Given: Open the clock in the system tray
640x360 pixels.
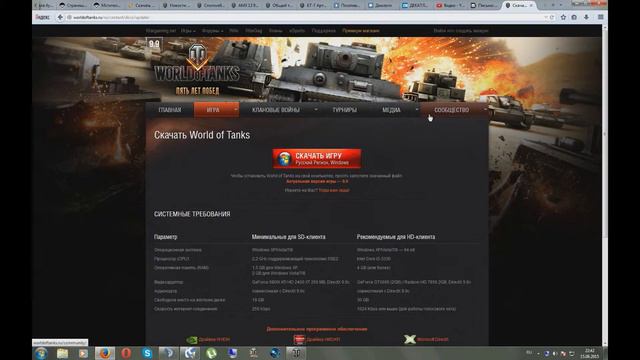Looking at the screenshot, I should click(x=590, y=353).
